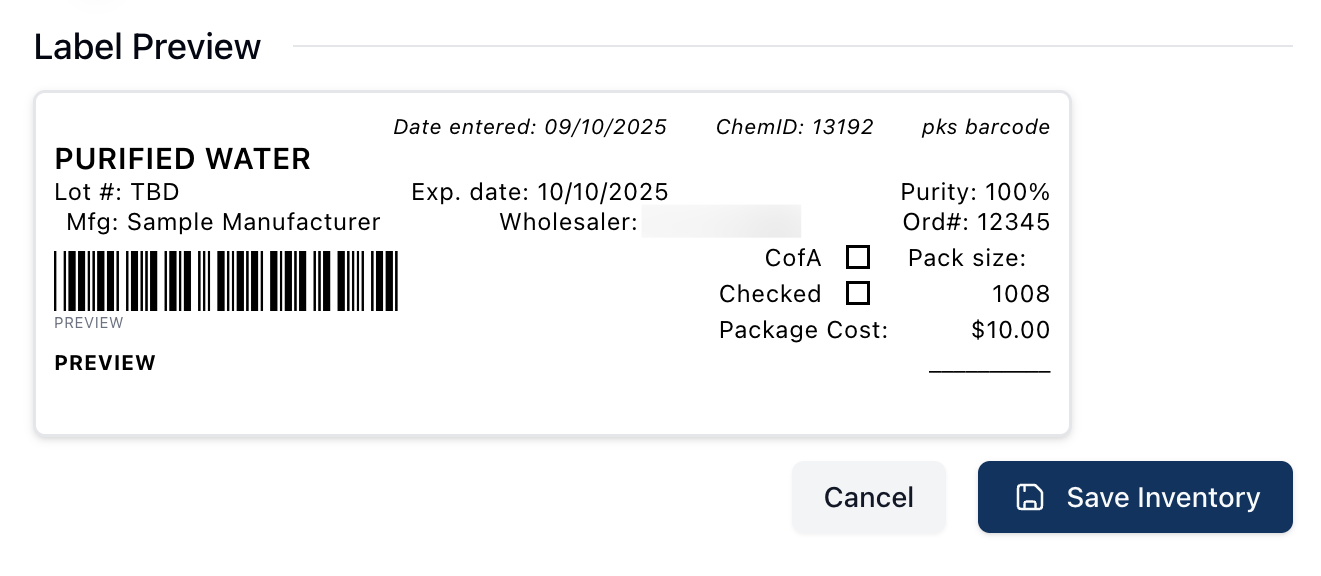Click the Purity 100% text
Image resolution: width=1321 pixels, height=576 pixels.
pos(975,192)
